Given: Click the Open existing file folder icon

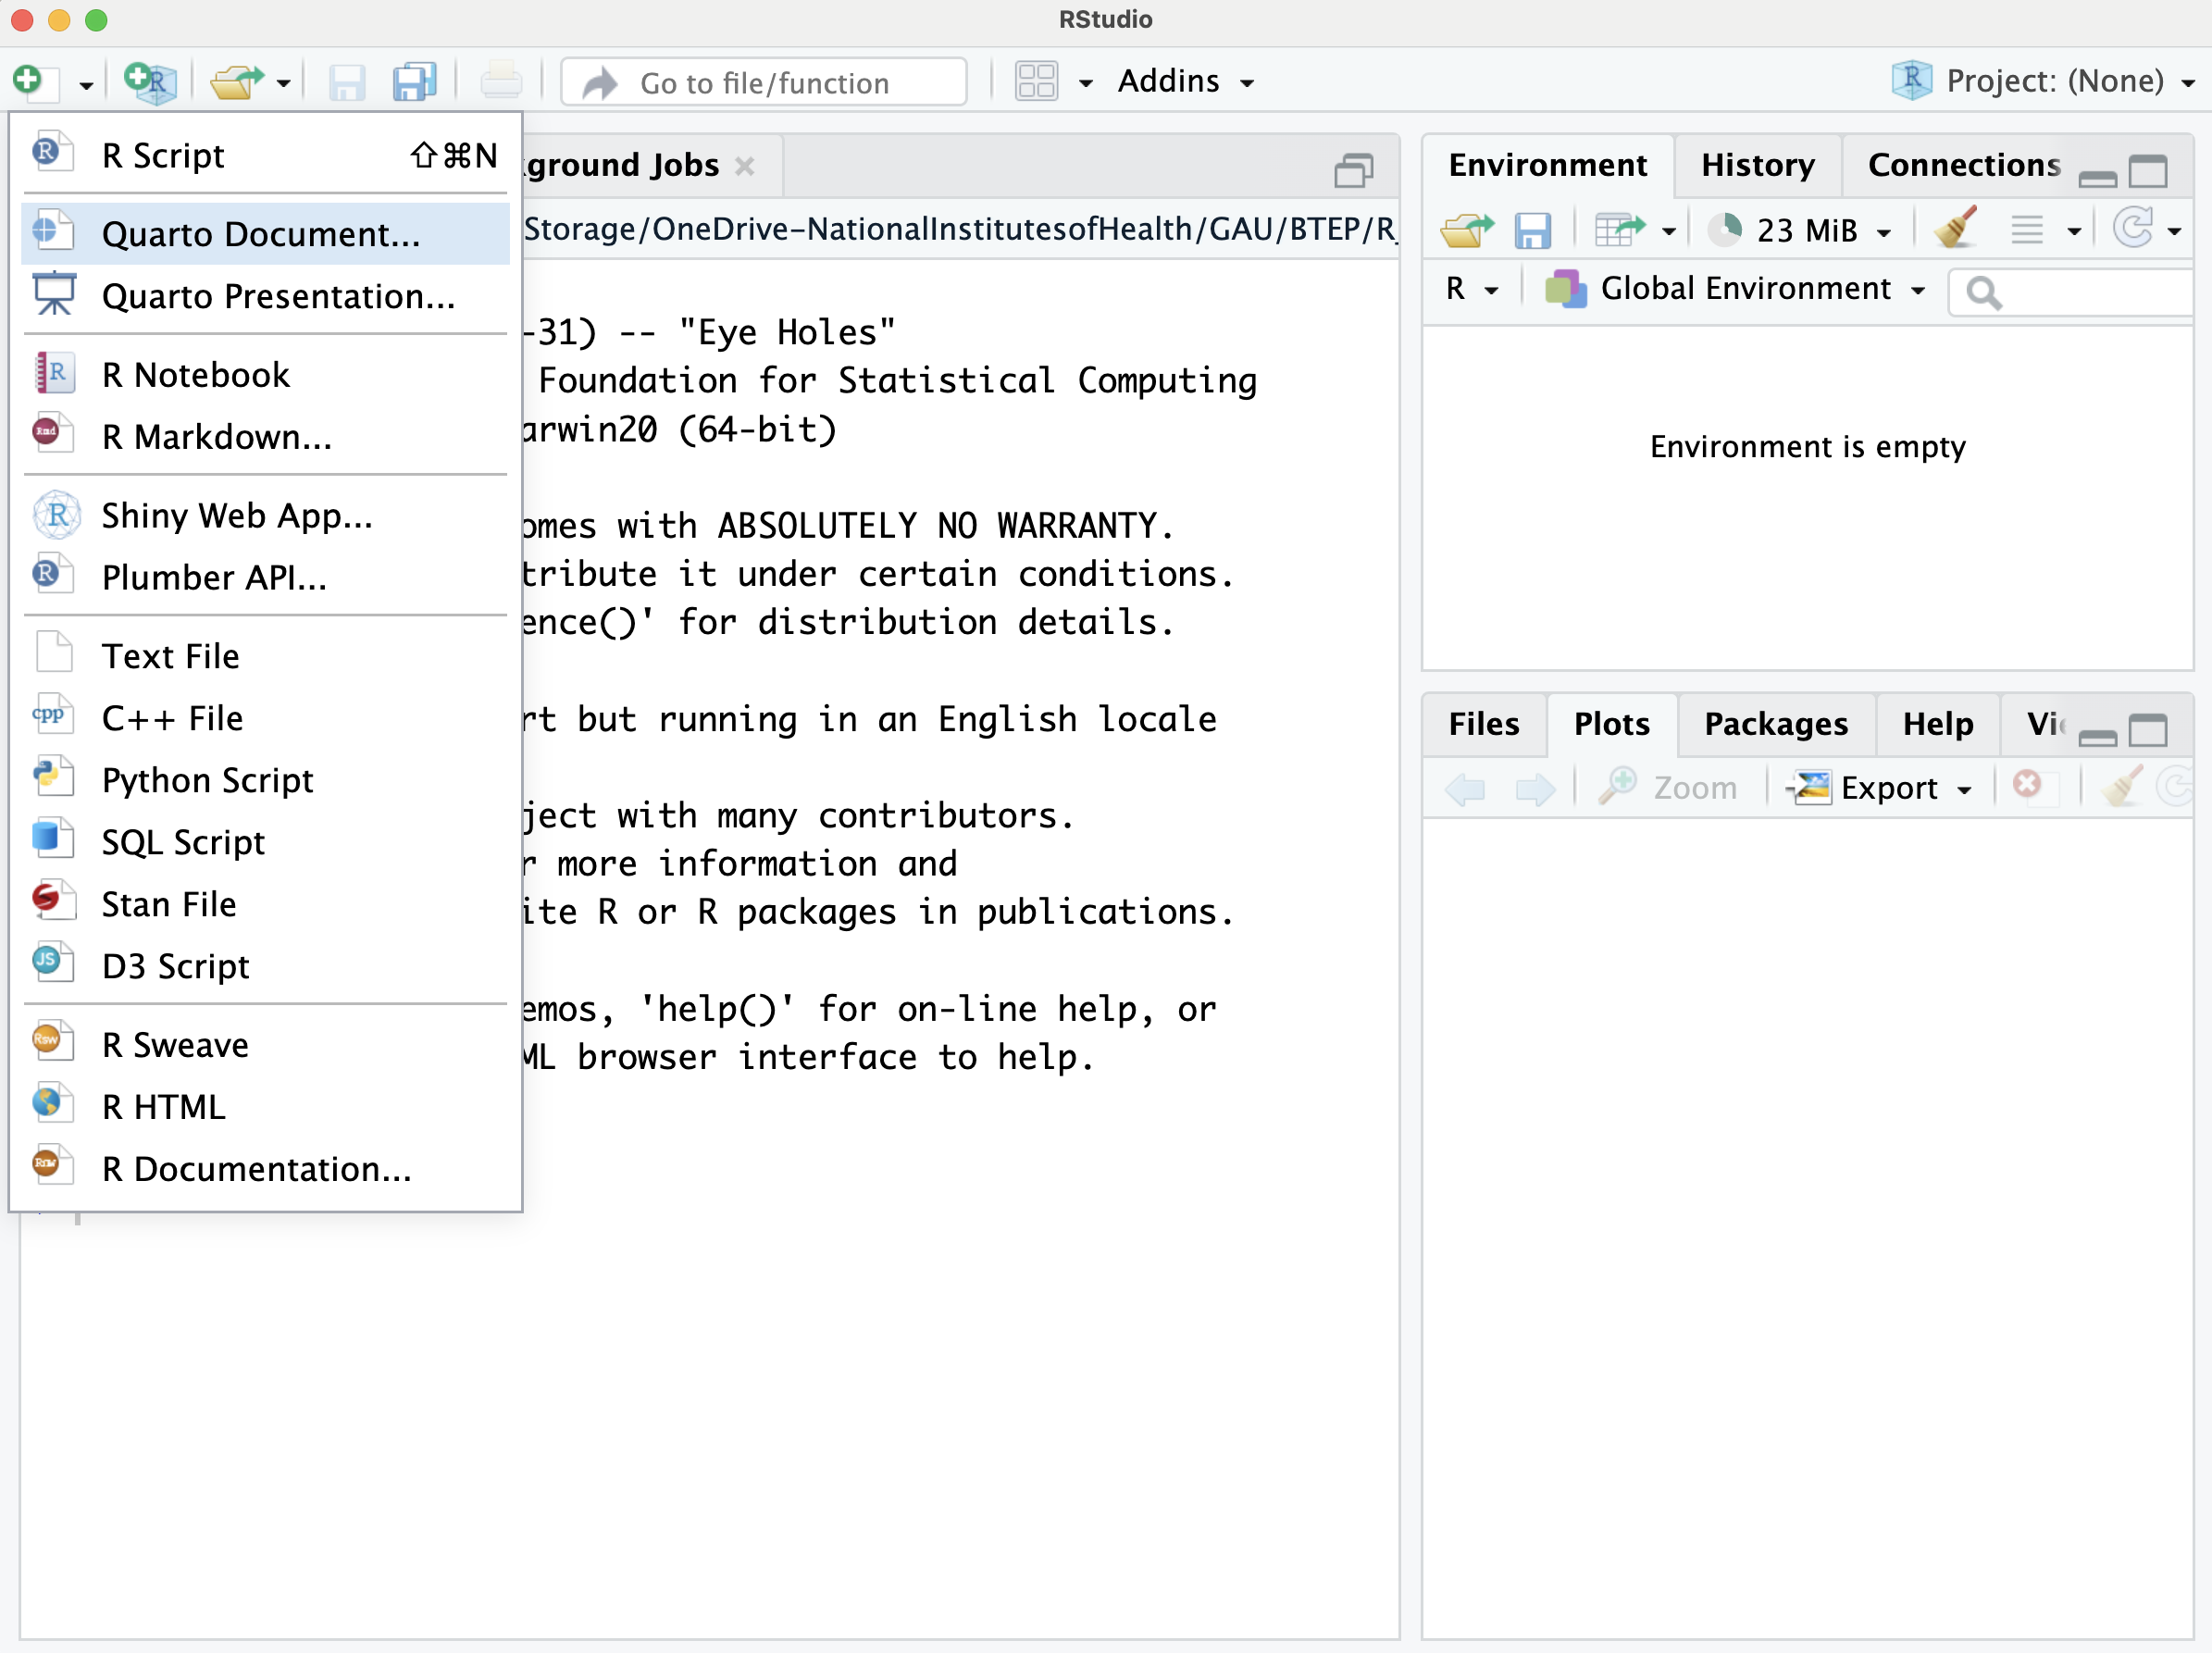Looking at the screenshot, I should pos(236,82).
